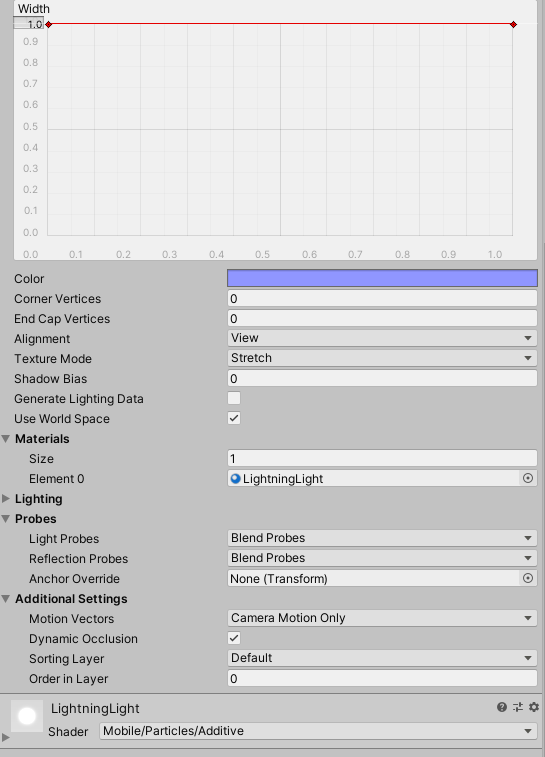Open the Color swatch picker
Screen dimensions: 545x757
[x=382, y=278]
